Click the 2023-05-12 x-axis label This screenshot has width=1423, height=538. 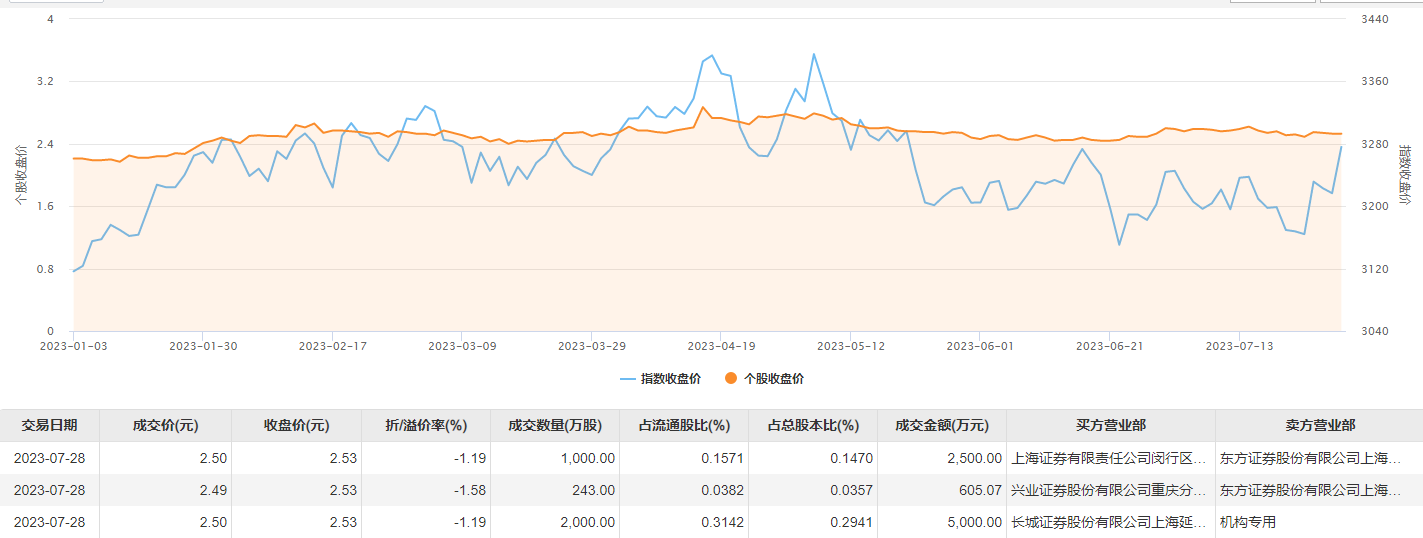[x=851, y=346]
